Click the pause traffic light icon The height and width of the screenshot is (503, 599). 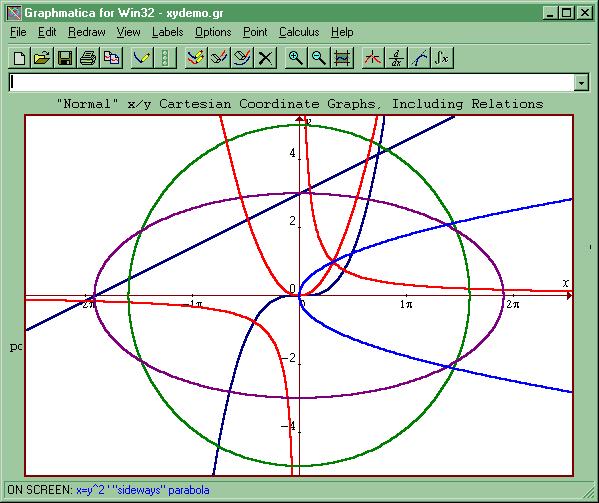click(165, 58)
